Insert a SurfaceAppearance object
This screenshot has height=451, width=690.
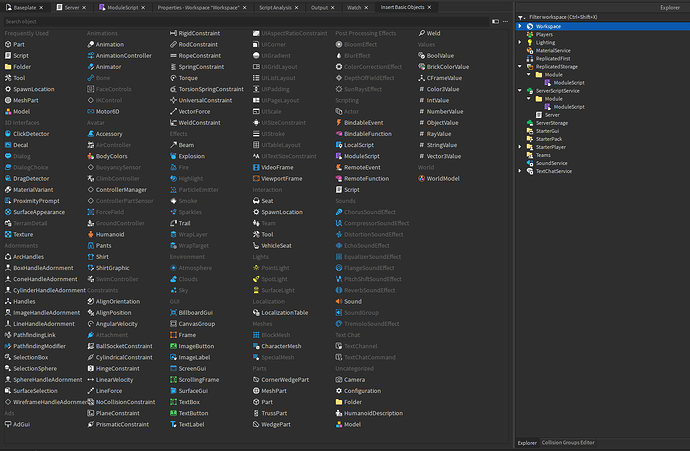click(x=35, y=212)
